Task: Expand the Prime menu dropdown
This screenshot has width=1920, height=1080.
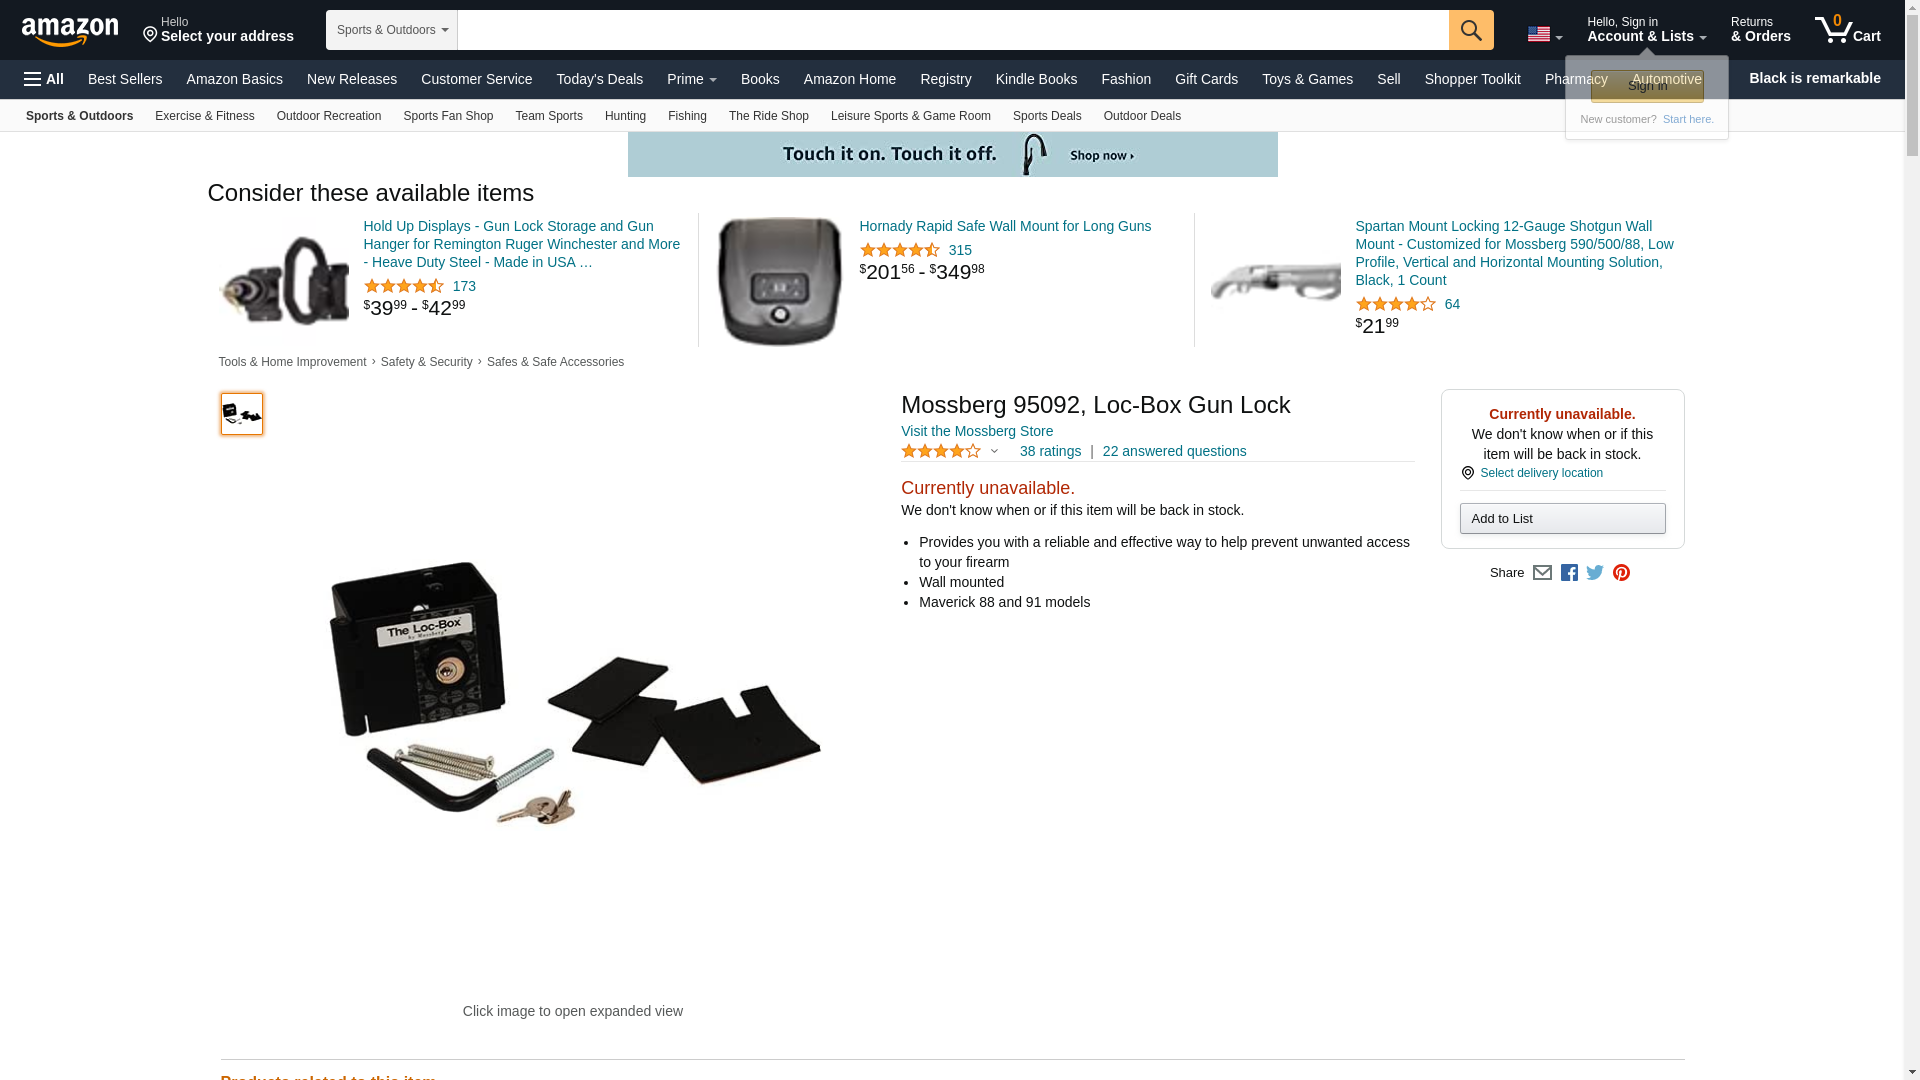Action: [x=691, y=79]
